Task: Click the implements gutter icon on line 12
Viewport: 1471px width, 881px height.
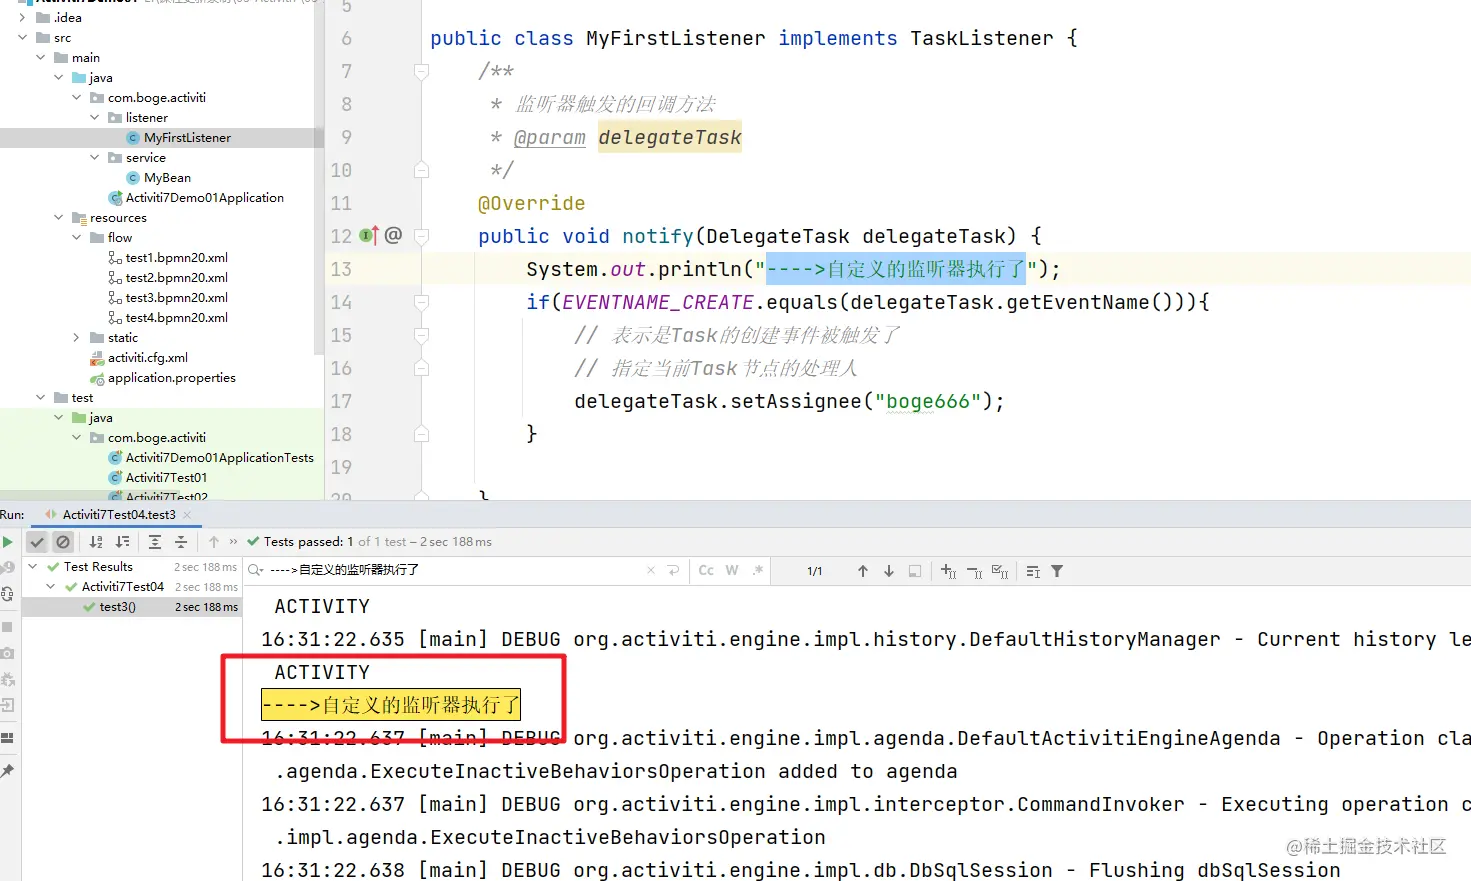Action: (x=368, y=236)
